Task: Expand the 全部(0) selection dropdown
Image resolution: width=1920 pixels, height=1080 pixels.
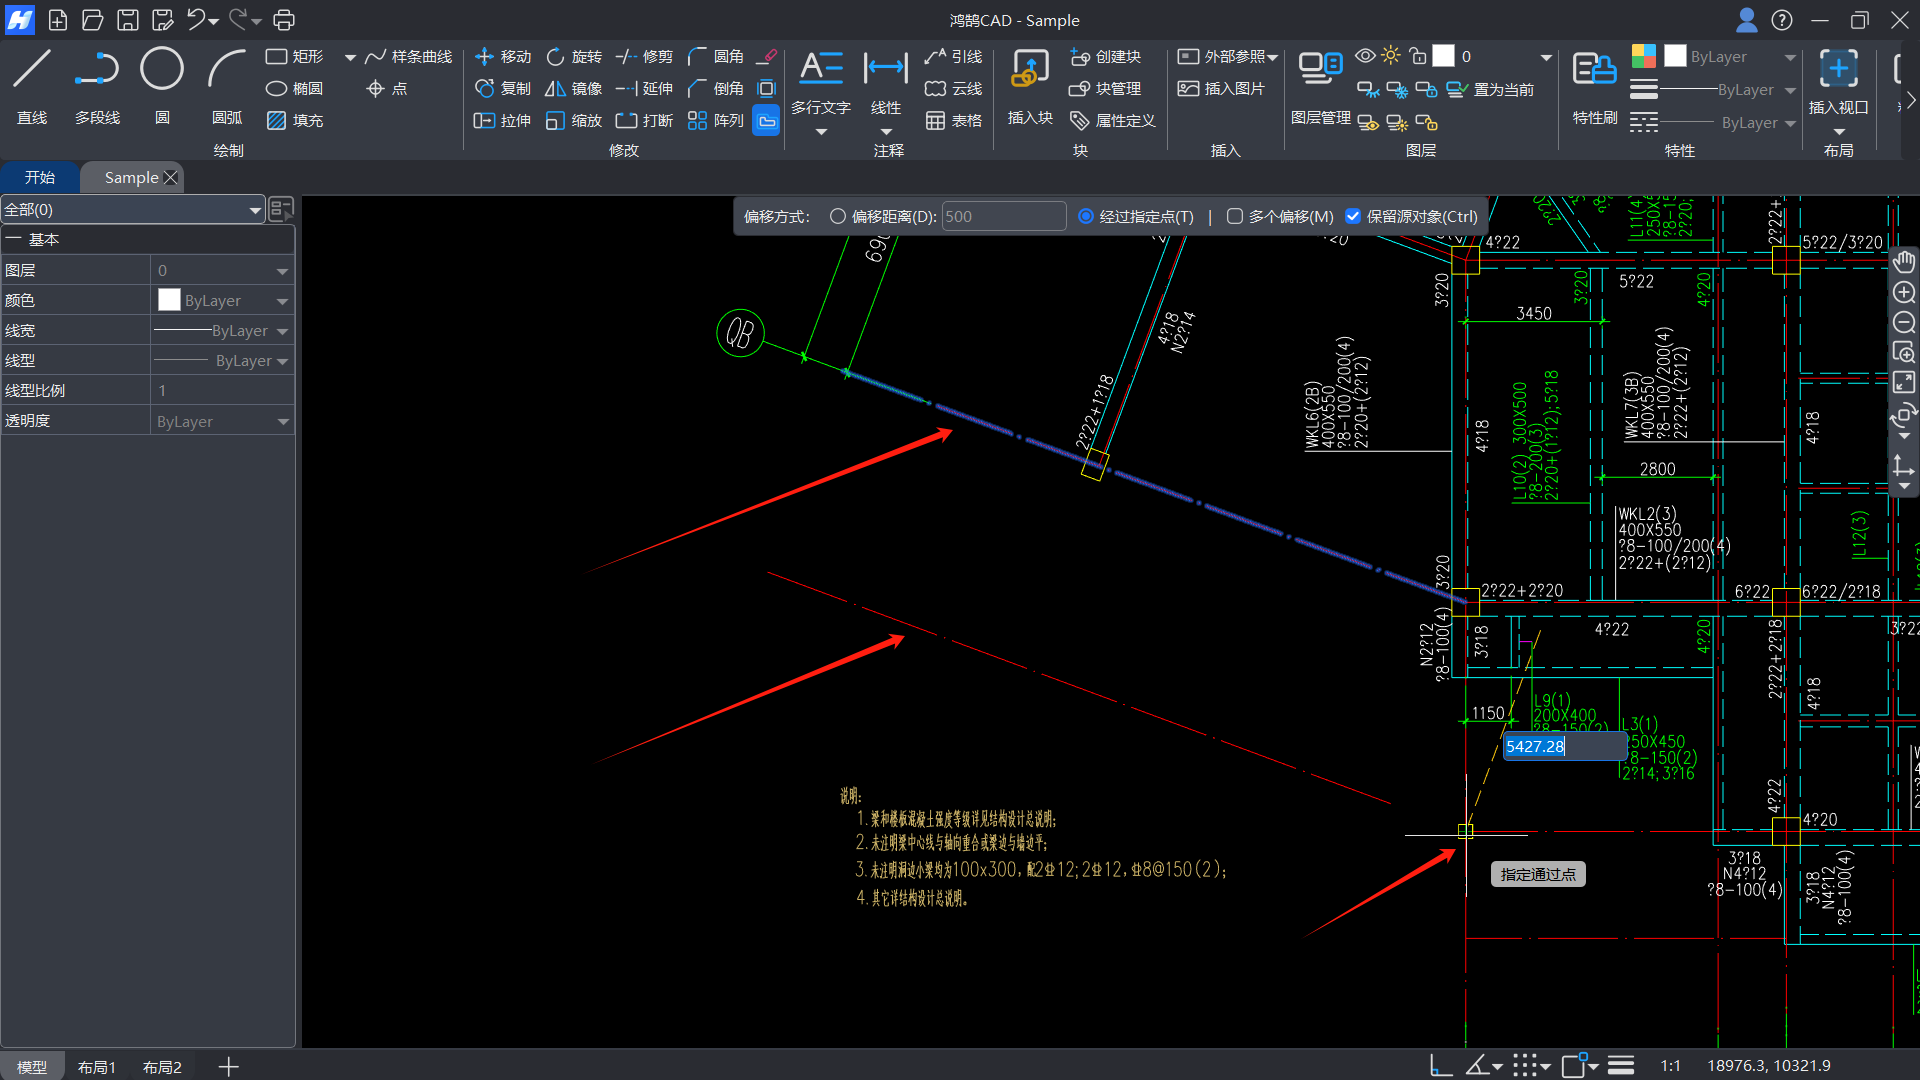Action: (255, 210)
